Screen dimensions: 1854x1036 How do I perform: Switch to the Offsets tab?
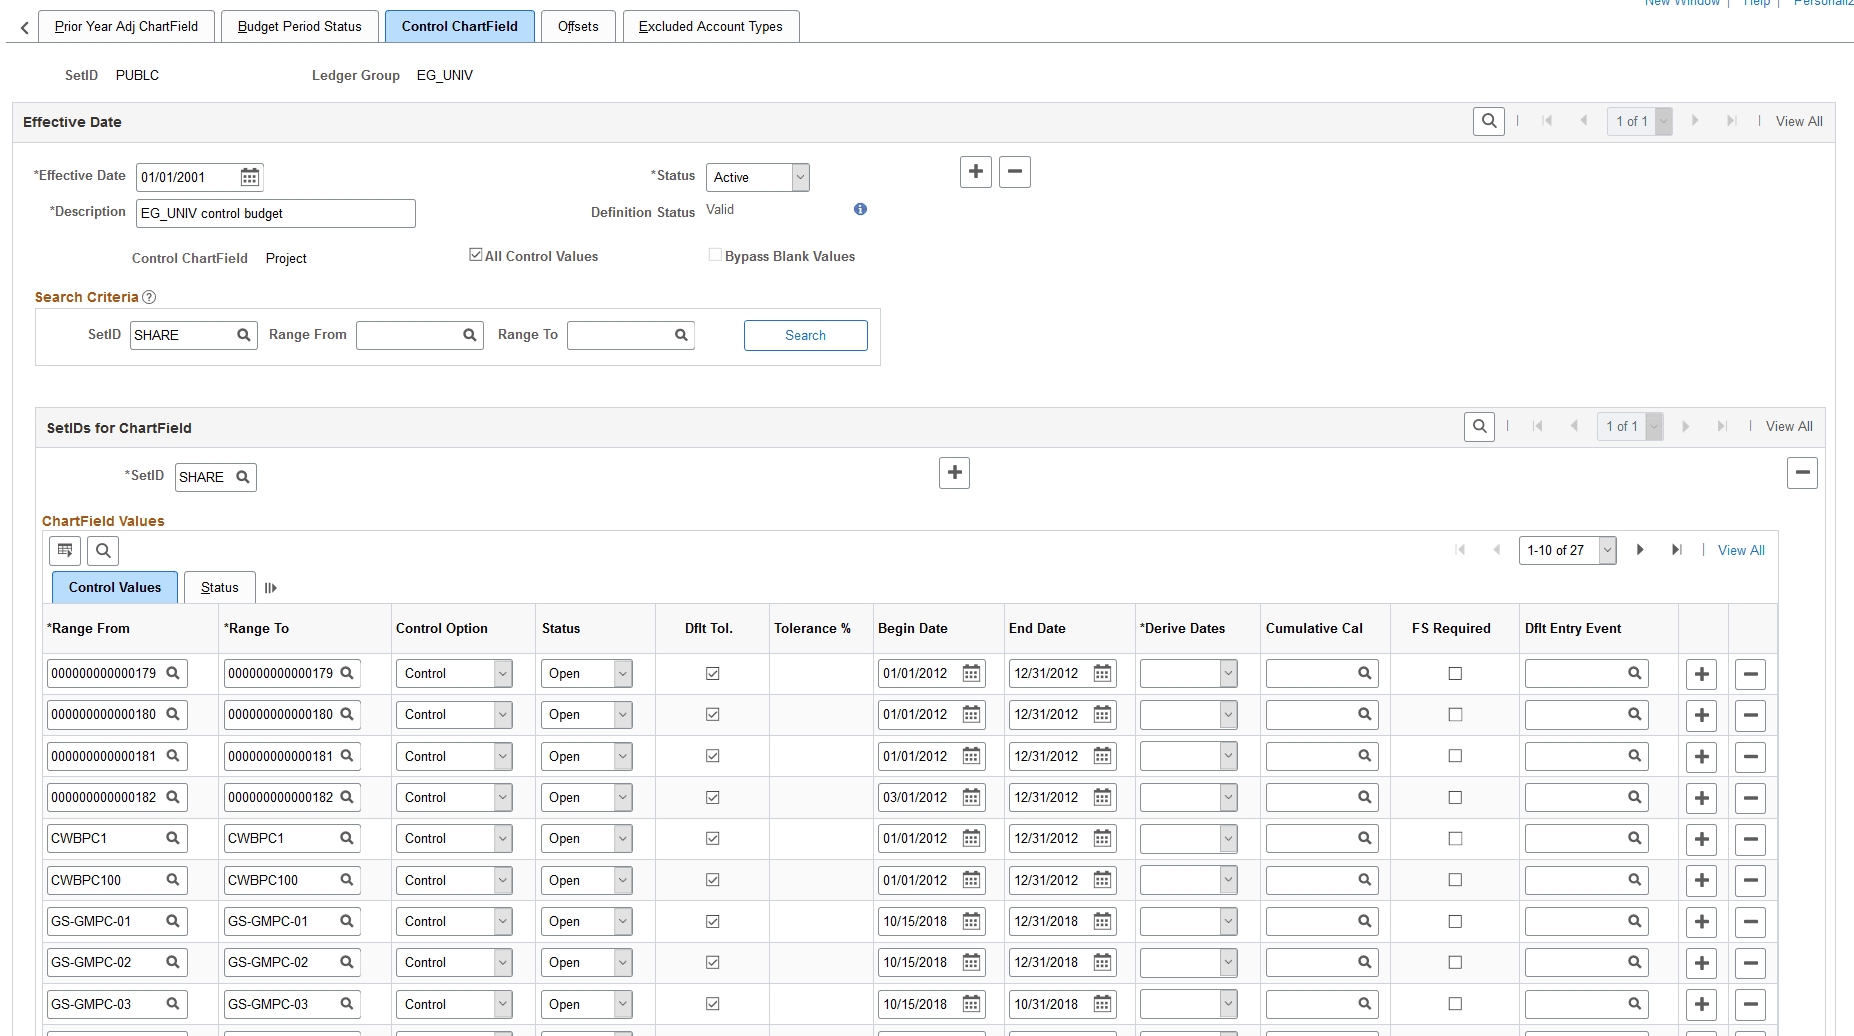point(578,26)
